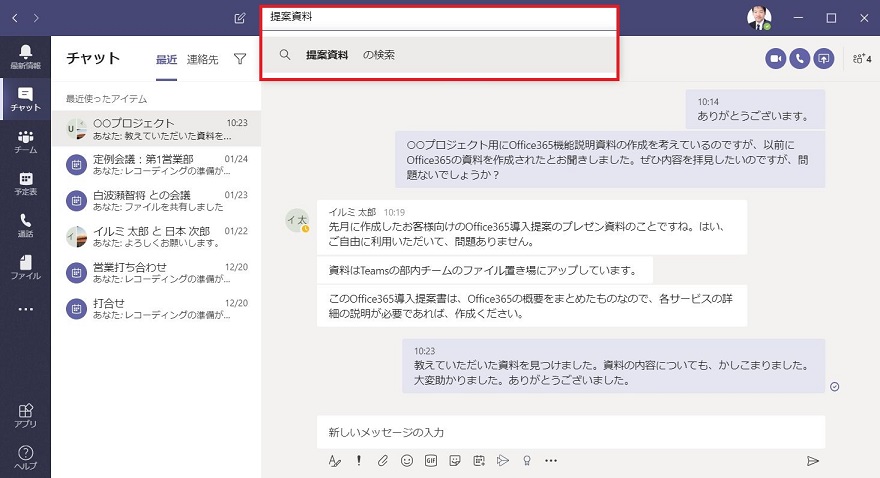Open the profile picture menu
This screenshot has width=880, height=478.
coord(759,18)
